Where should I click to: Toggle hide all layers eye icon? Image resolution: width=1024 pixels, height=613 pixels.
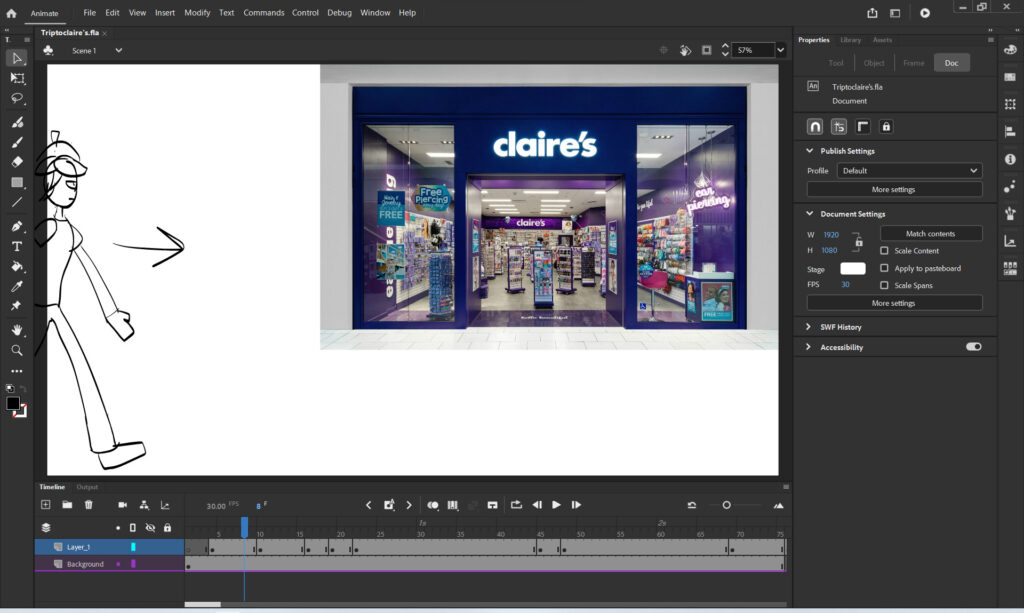point(150,527)
